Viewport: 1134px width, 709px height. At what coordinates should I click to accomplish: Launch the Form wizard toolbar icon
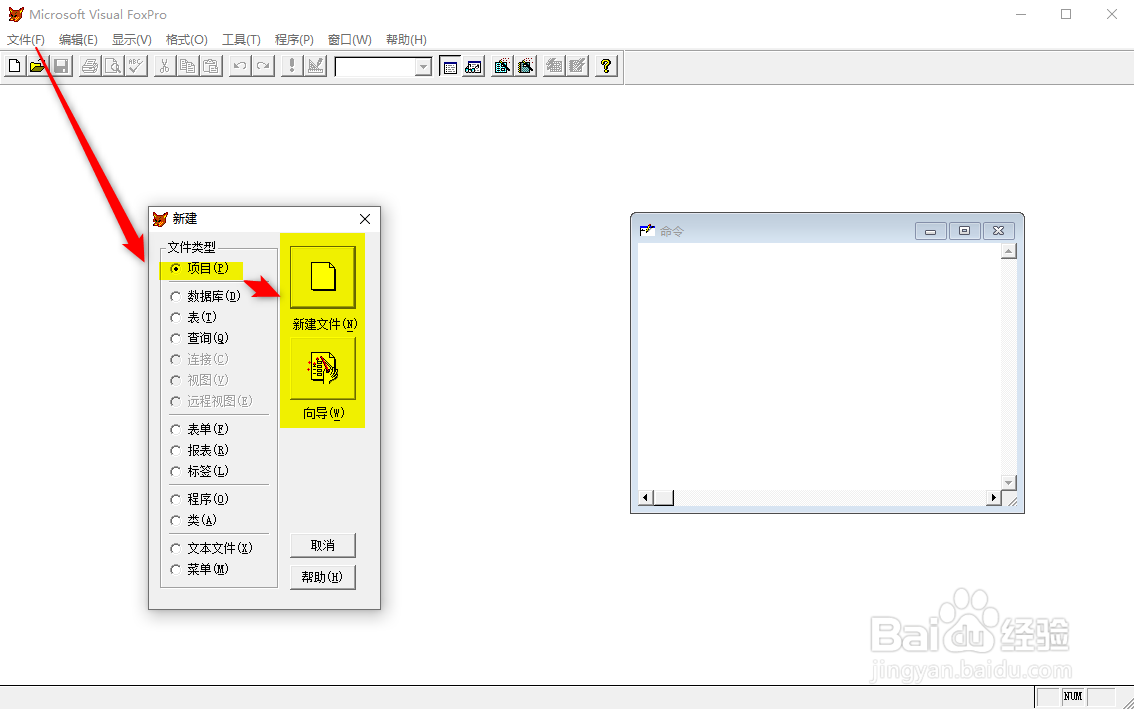(502, 67)
